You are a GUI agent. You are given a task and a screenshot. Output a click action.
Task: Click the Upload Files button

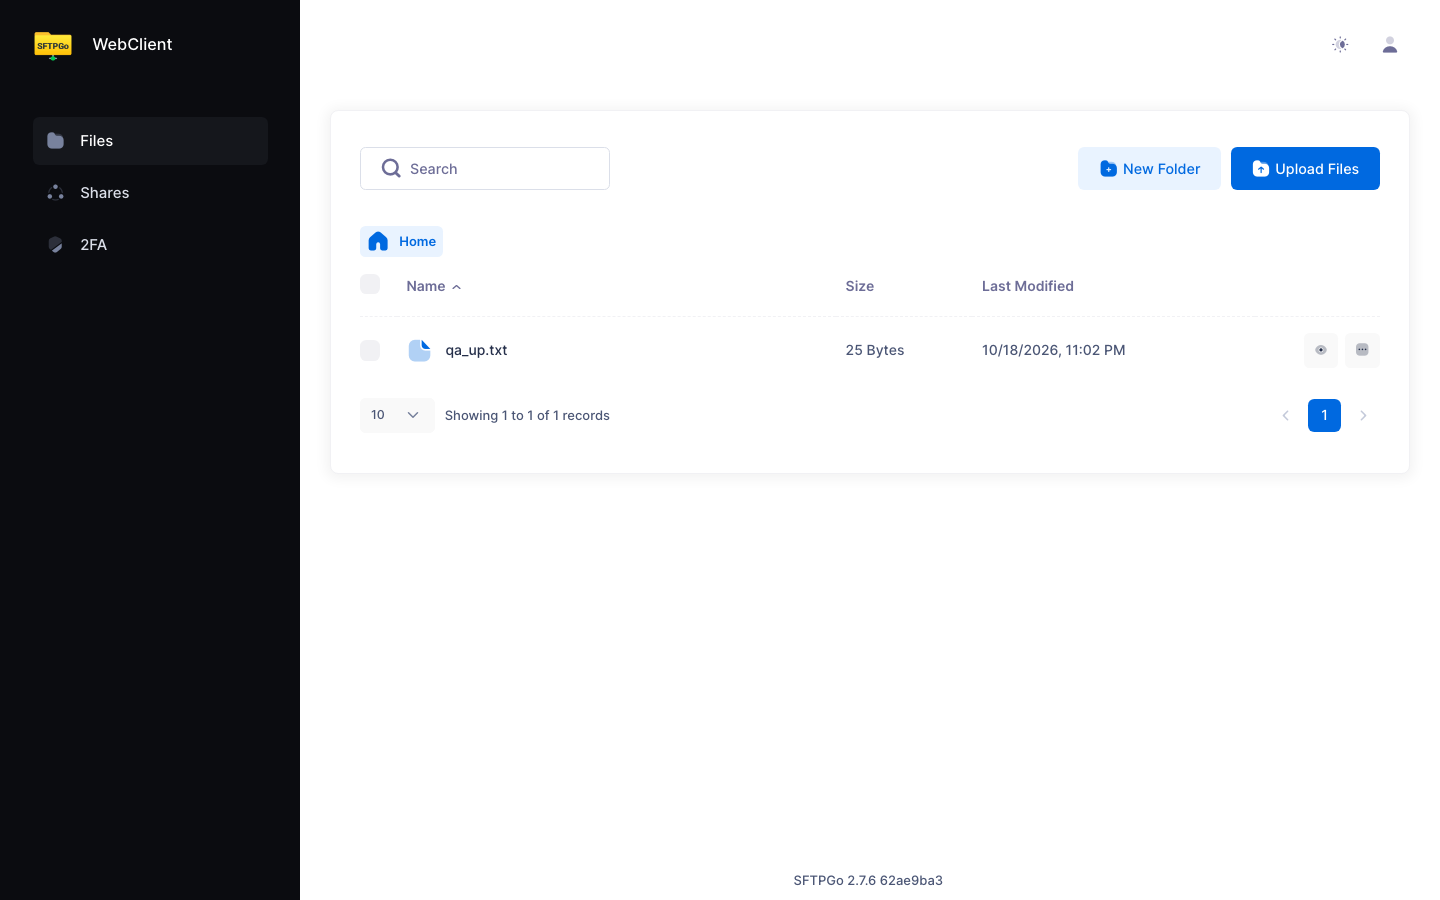click(1305, 168)
